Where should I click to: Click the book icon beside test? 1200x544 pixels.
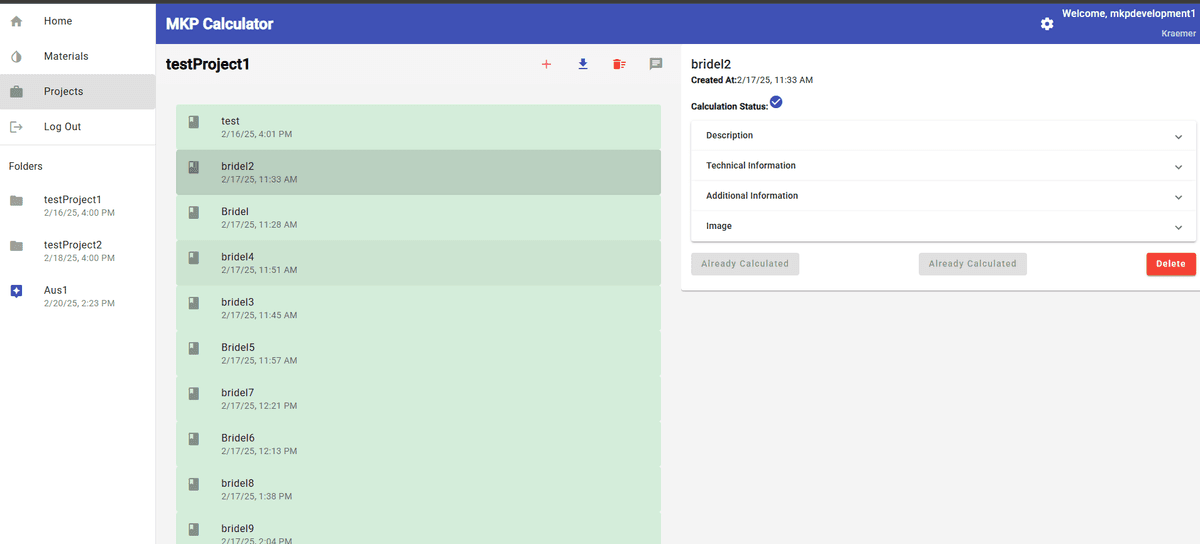point(194,122)
